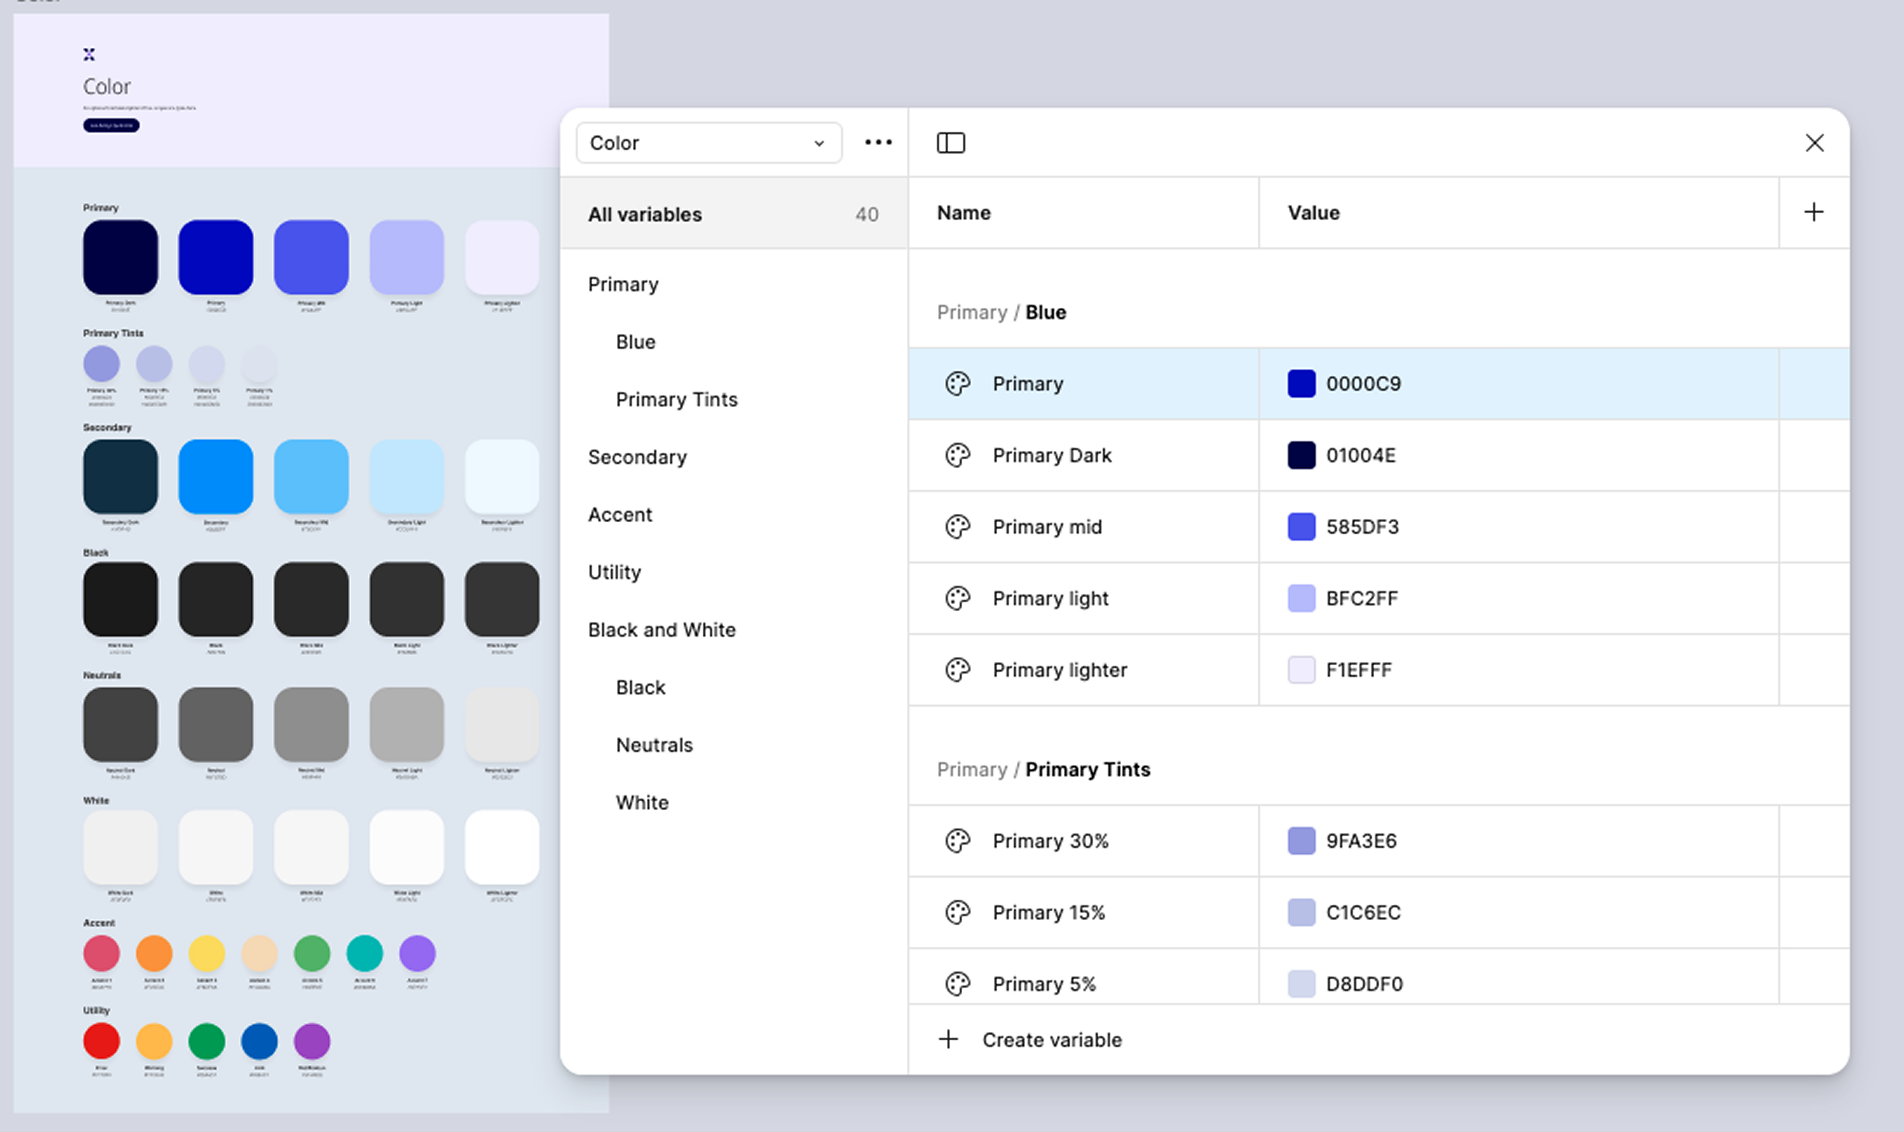This screenshot has height=1132, width=1904.
Task: Click the palette icon beside Primary 30%
Action: (x=958, y=841)
